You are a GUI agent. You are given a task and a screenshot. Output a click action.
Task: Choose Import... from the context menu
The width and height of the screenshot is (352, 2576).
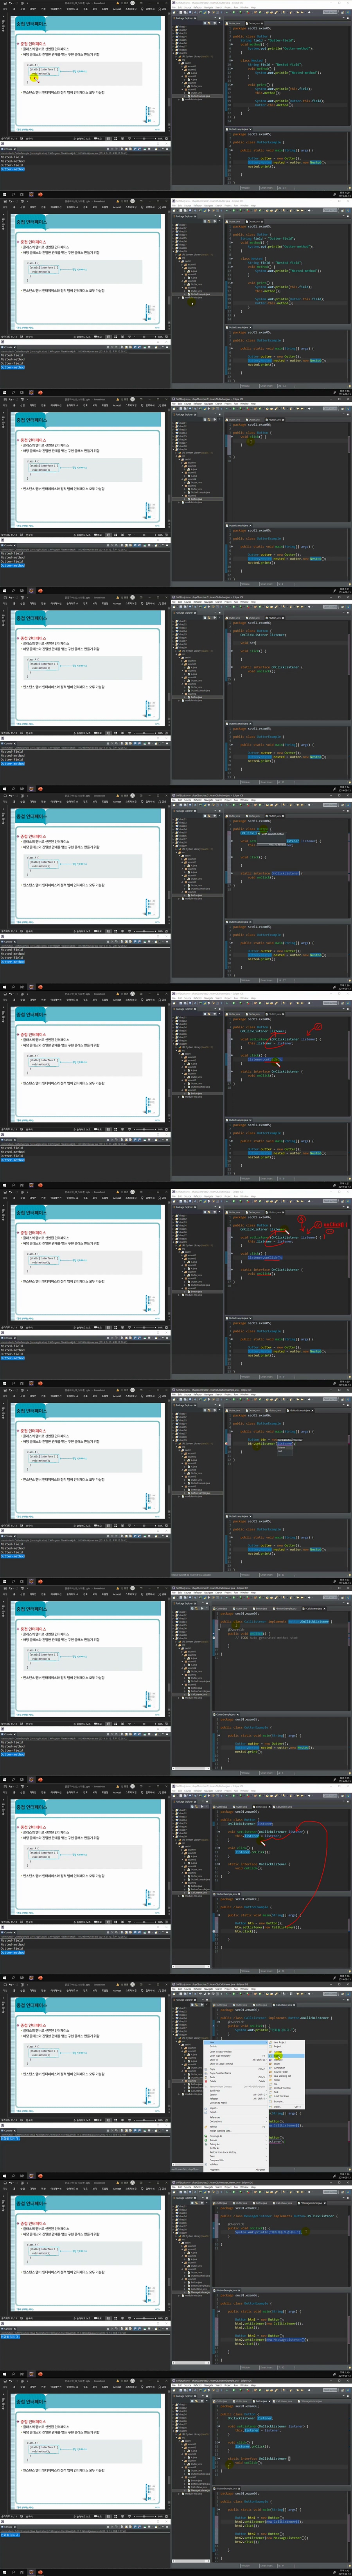coord(214,2108)
